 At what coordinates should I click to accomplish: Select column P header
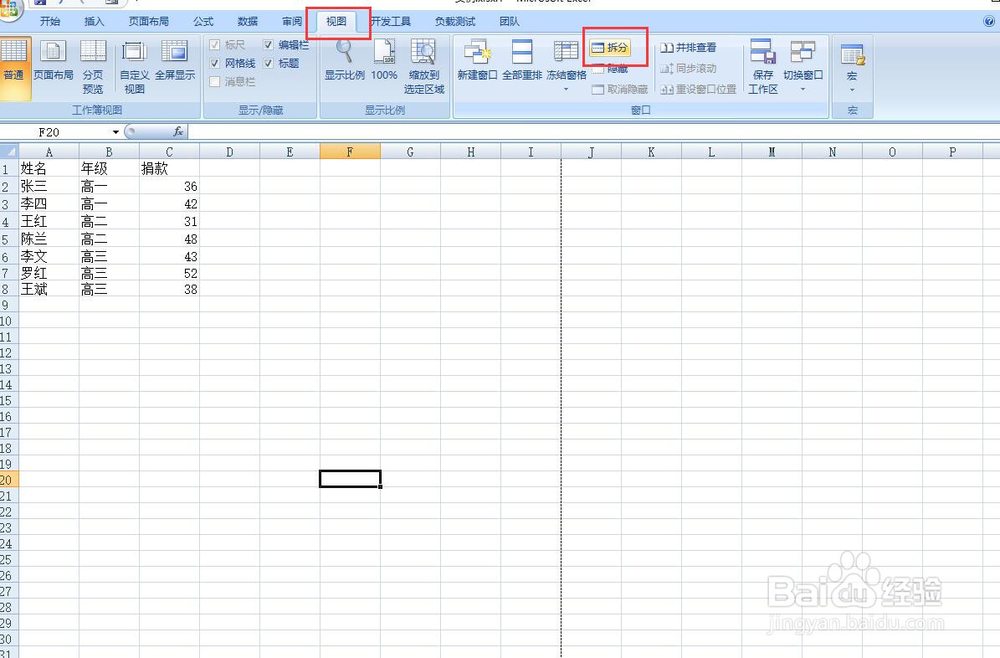pyautogui.click(x=953, y=152)
